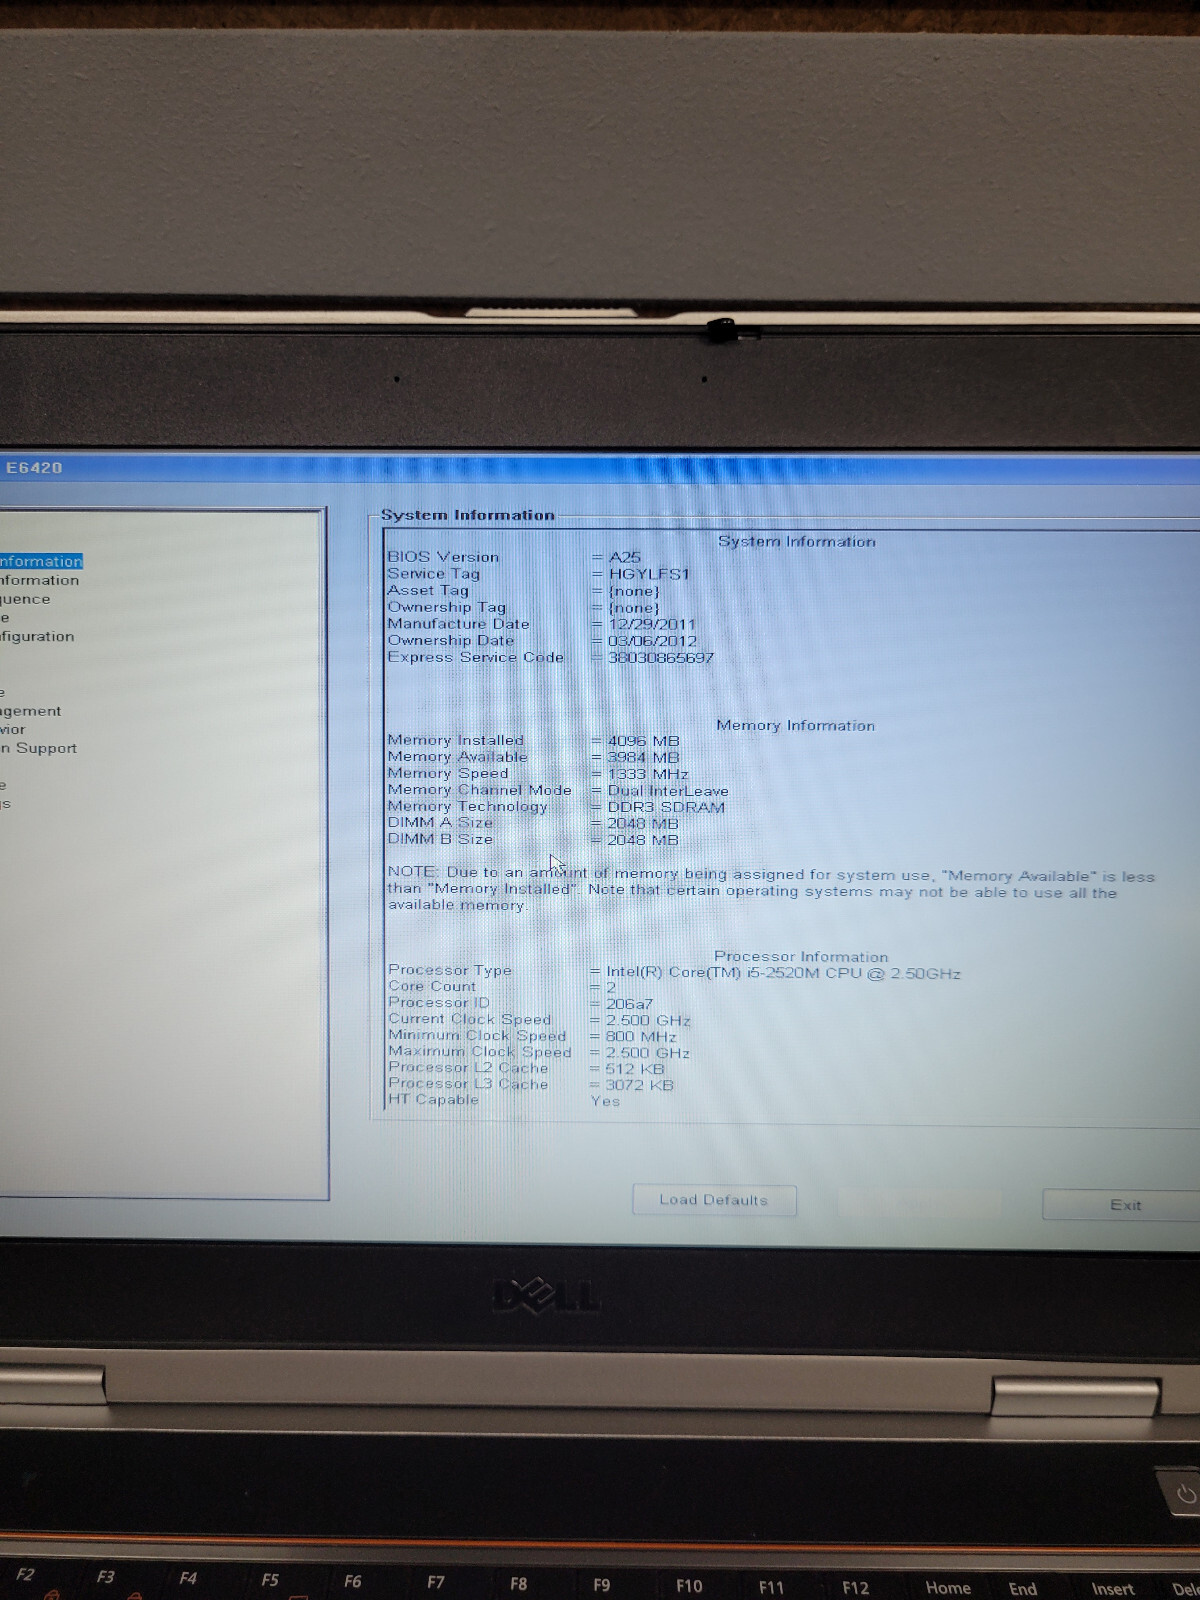Screen dimensions: 1200x1600
Task: Open the System Configuration entry ending in 'figuration'
Action: tap(37, 636)
